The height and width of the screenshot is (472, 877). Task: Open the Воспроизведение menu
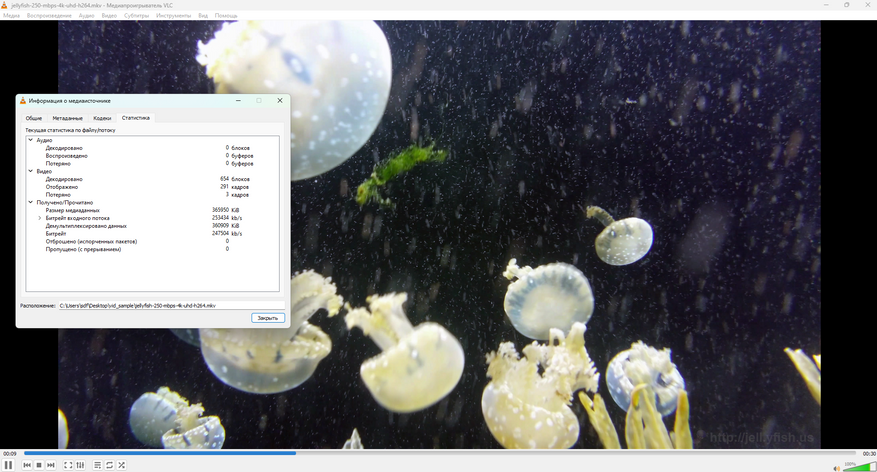49,16
